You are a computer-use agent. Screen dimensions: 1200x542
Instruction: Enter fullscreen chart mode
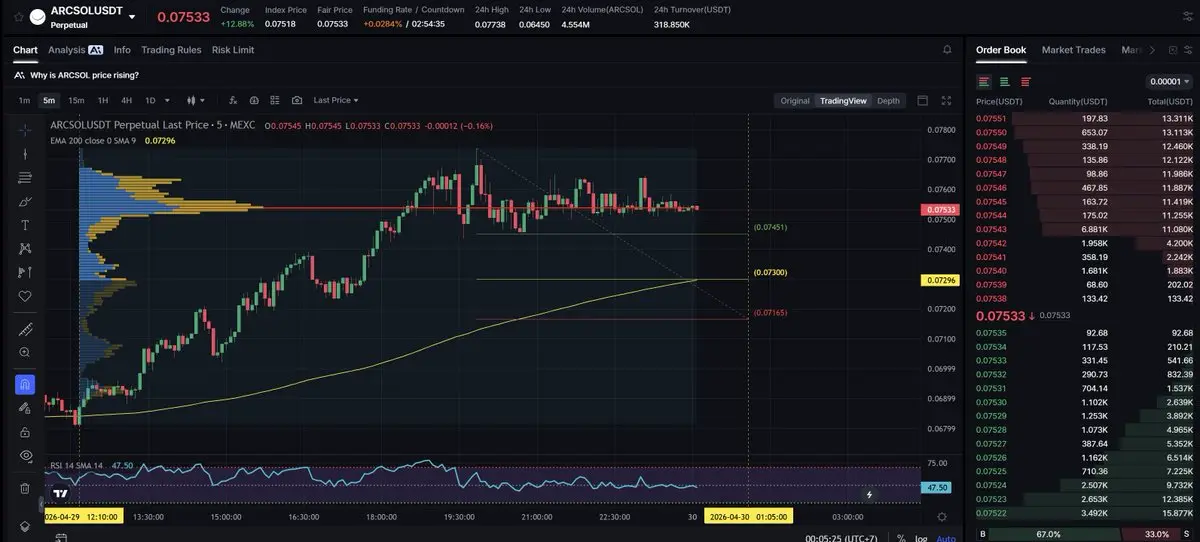click(x=947, y=100)
